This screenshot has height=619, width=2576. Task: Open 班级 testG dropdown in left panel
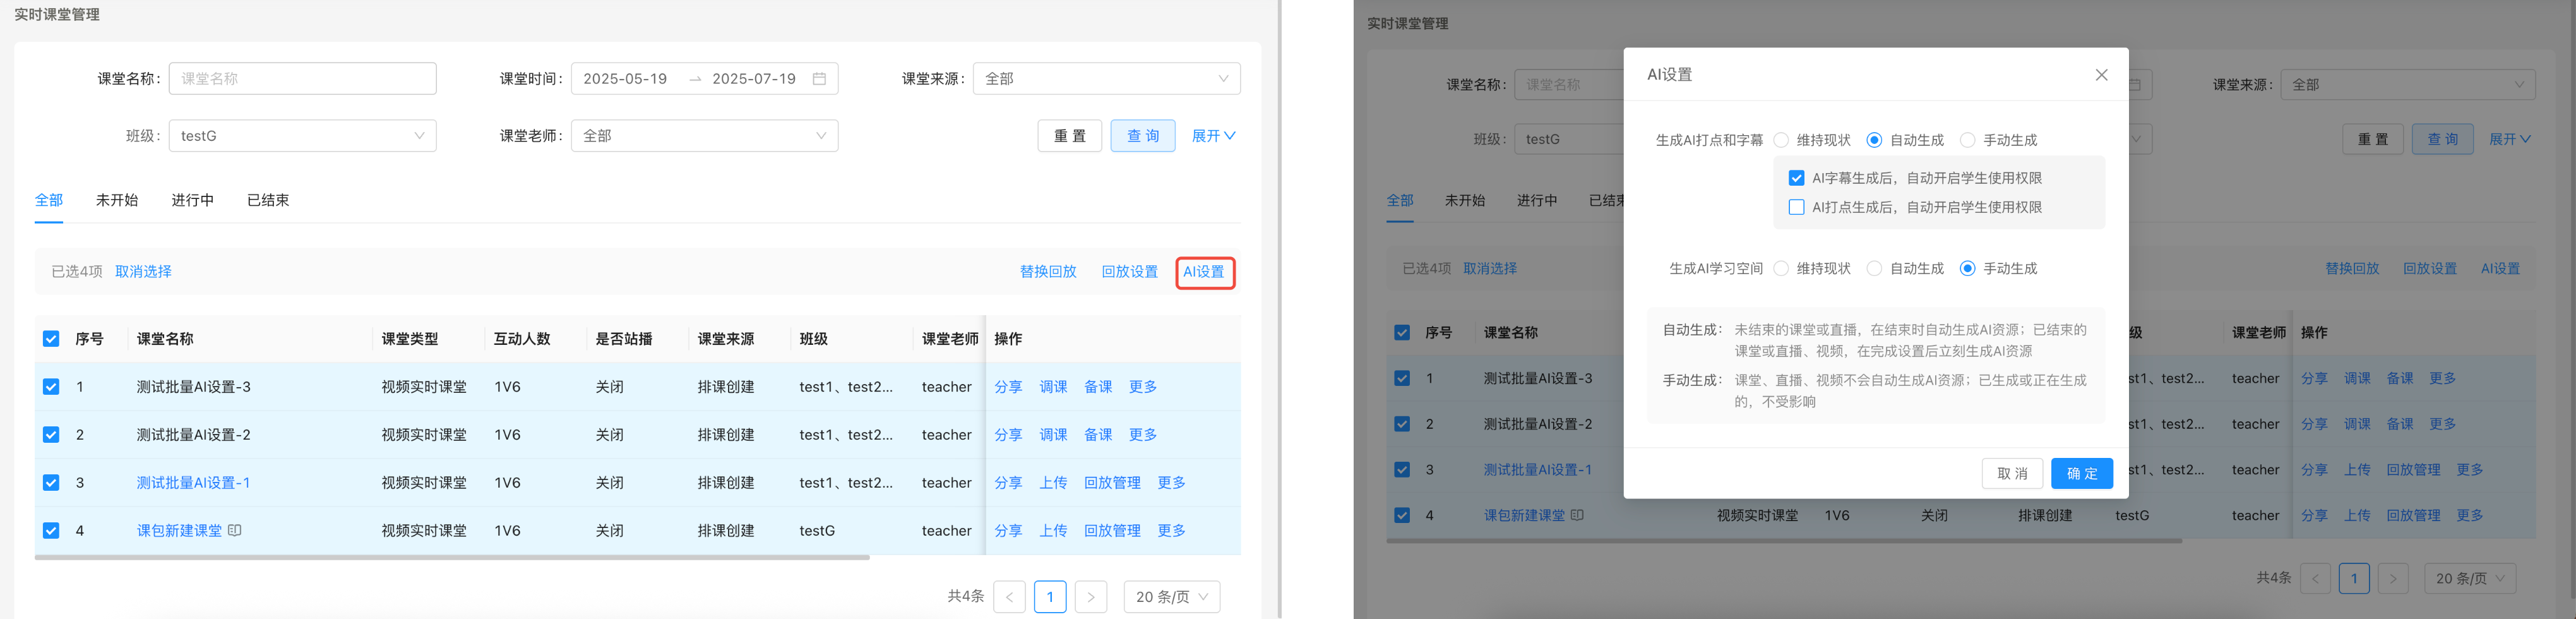point(302,136)
